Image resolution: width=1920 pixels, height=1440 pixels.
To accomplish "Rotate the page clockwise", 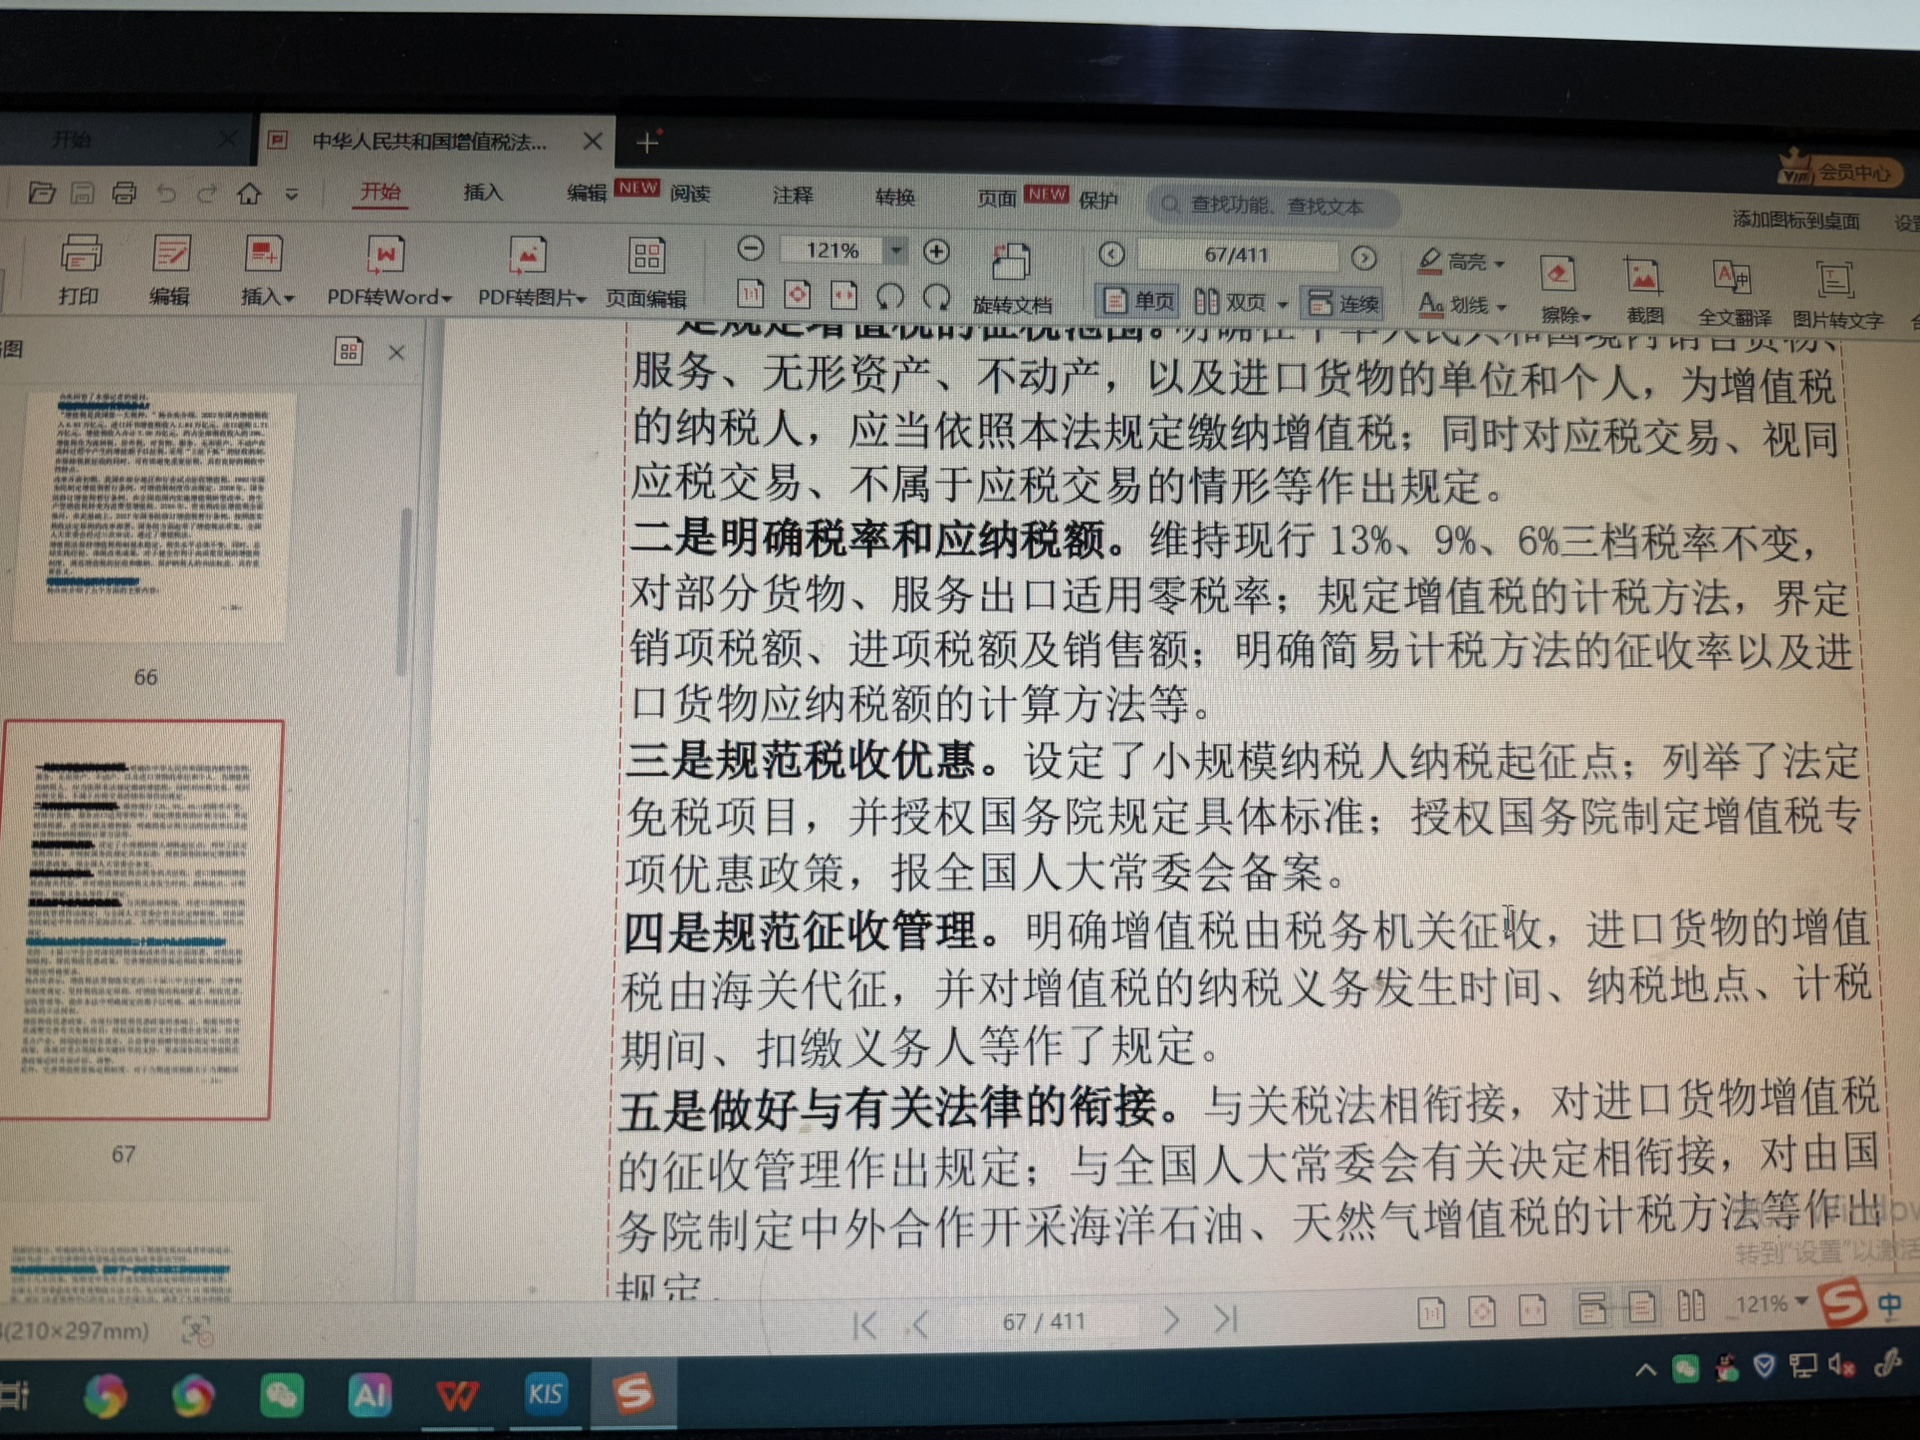I will coord(936,297).
